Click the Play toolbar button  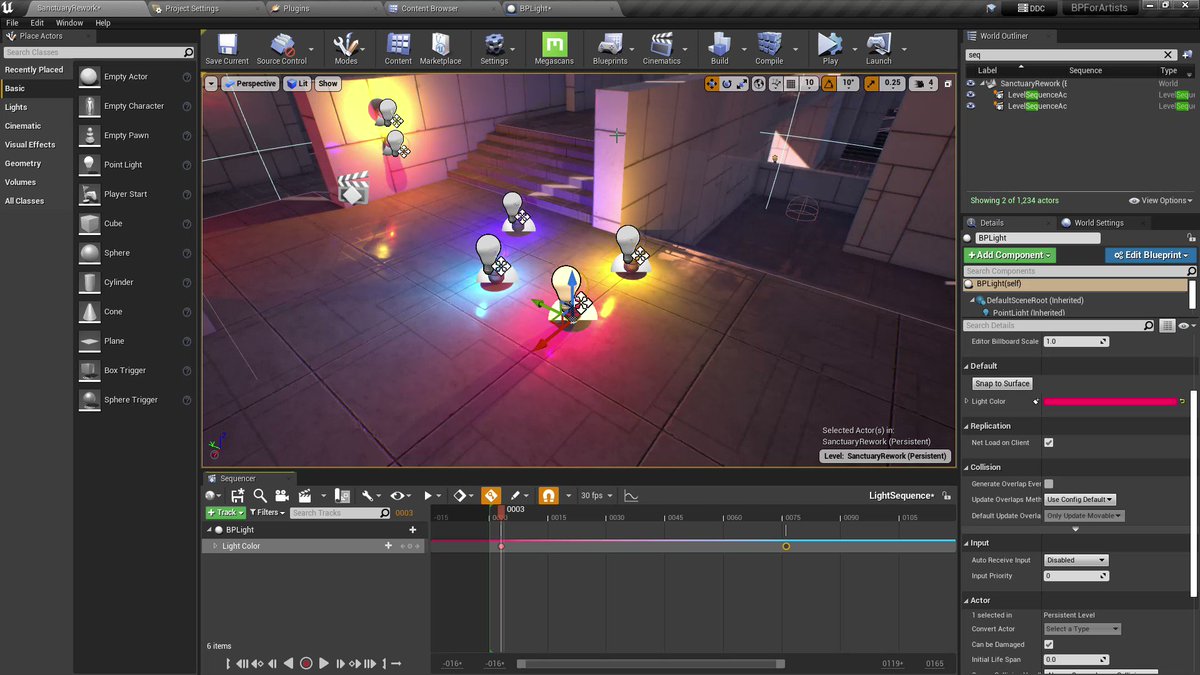coord(830,48)
